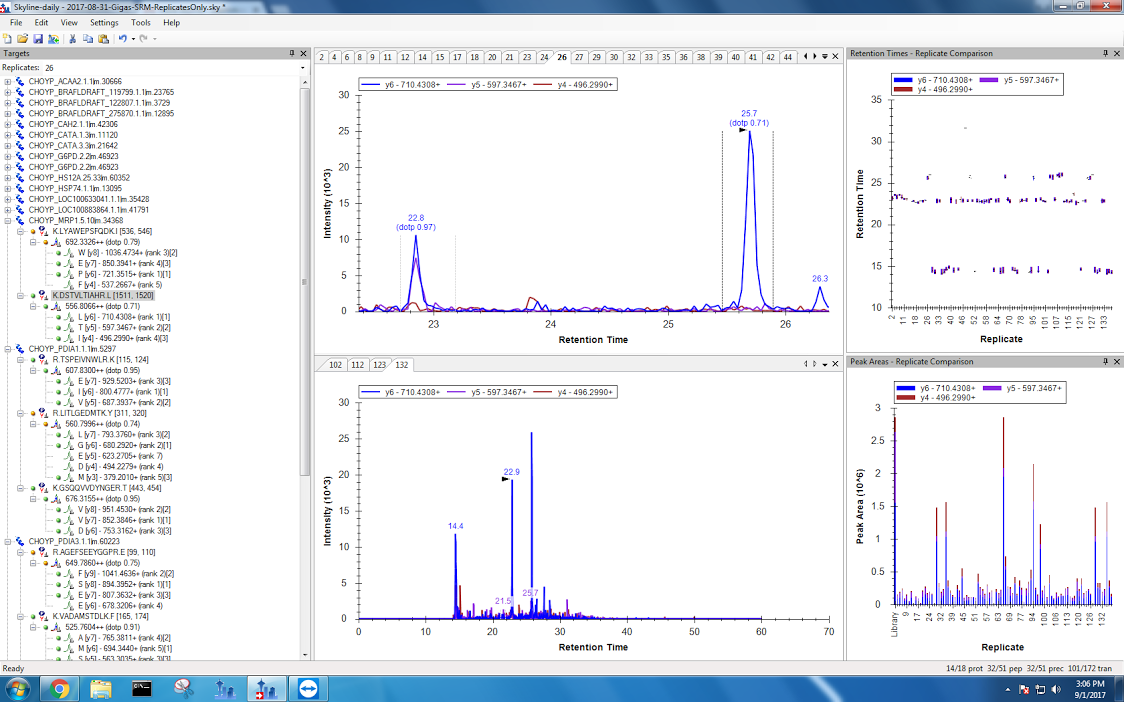Save the document with the floppy icon
Image resolution: width=1124 pixels, height=702 pixels.
coord(36,38)
